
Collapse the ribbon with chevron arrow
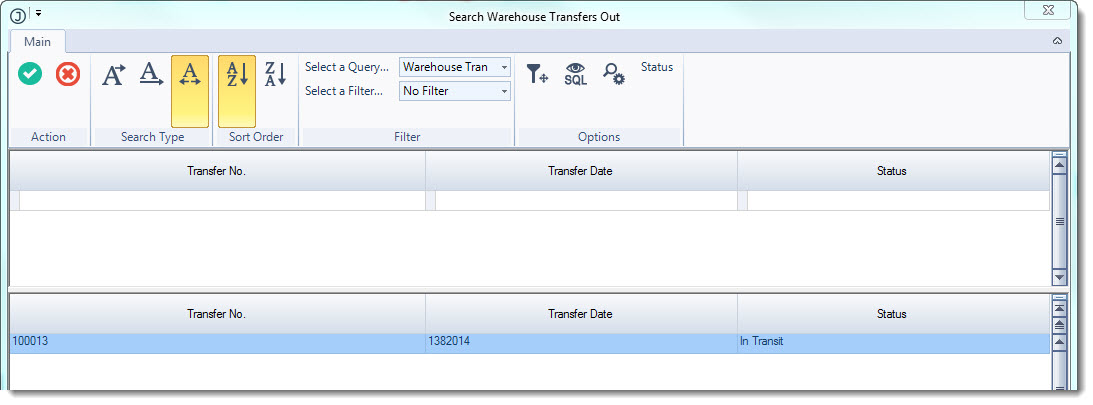coord(1057,41)
